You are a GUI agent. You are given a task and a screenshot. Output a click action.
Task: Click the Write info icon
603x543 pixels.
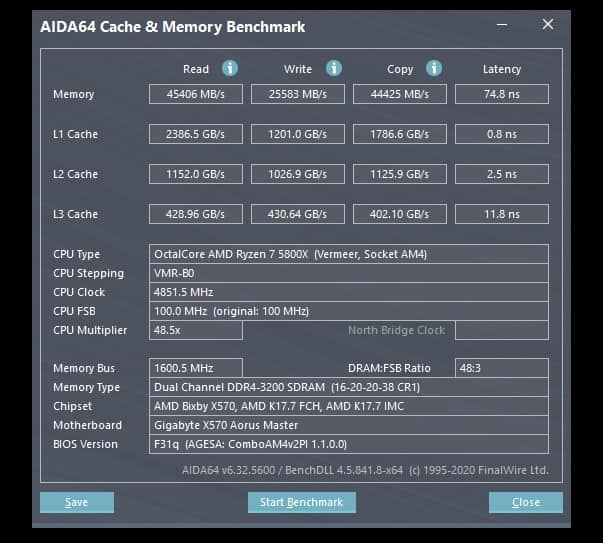coord(334,68)
